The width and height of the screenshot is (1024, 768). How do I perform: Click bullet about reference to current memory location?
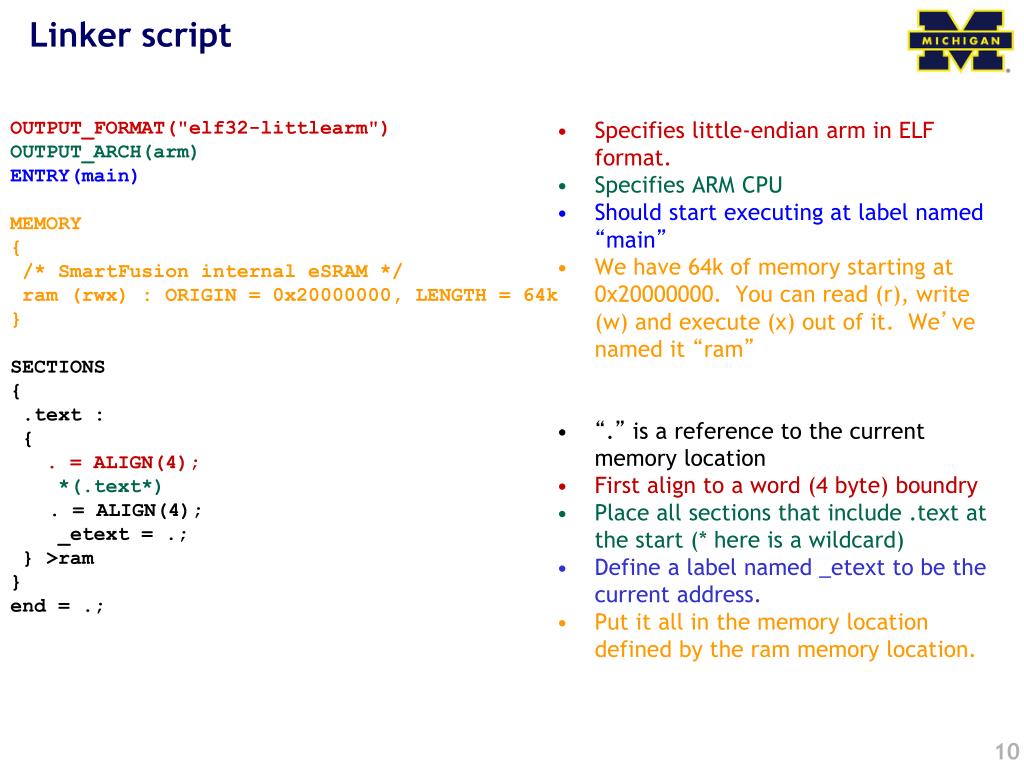click(759, 445)
